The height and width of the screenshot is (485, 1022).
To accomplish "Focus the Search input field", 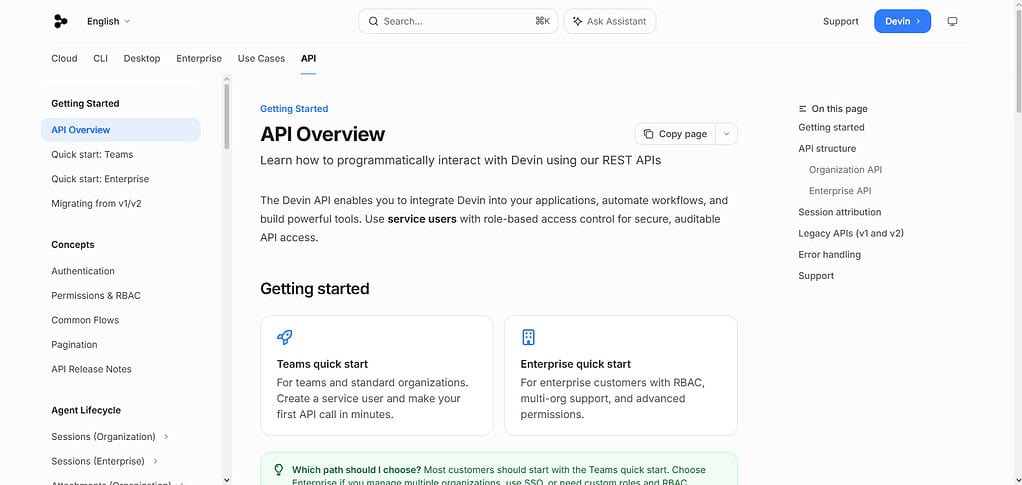I will click(458, 22).
